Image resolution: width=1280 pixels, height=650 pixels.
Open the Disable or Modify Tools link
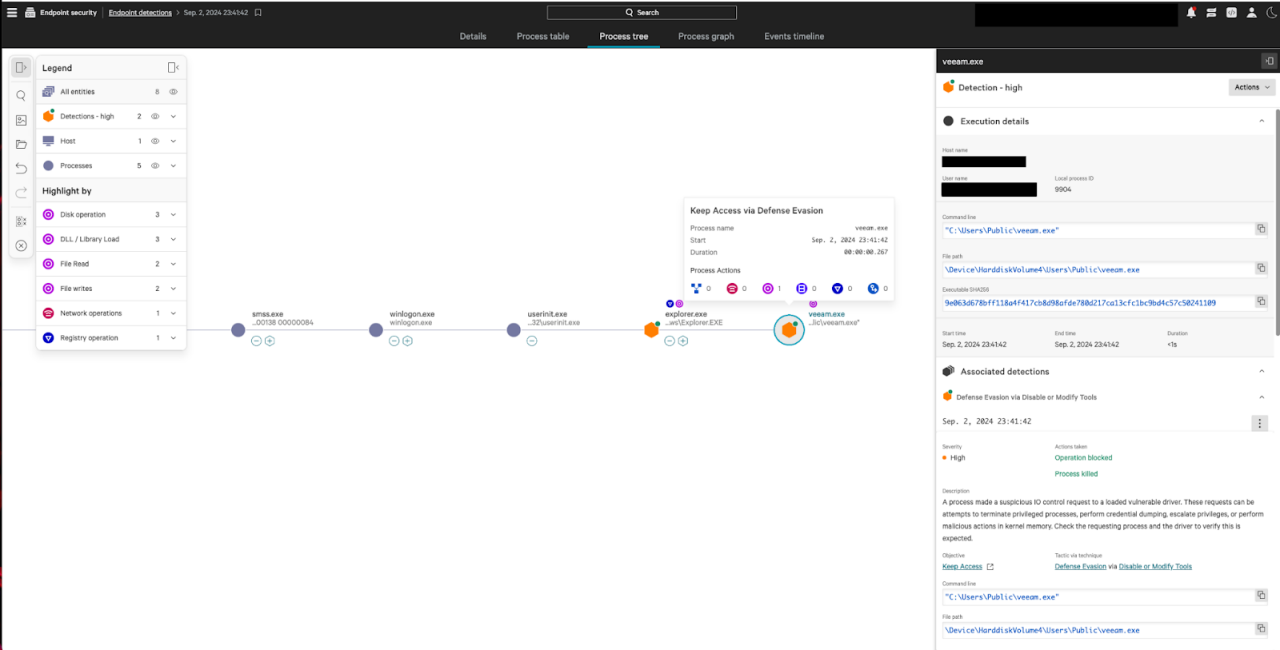pos(1155,567)
